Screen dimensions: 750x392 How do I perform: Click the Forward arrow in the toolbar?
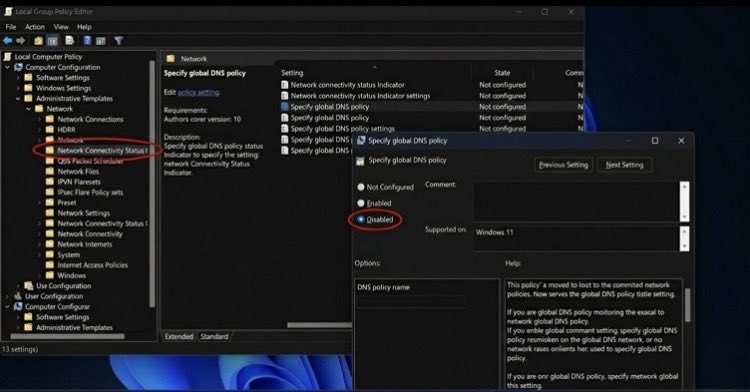pos(21,41)
